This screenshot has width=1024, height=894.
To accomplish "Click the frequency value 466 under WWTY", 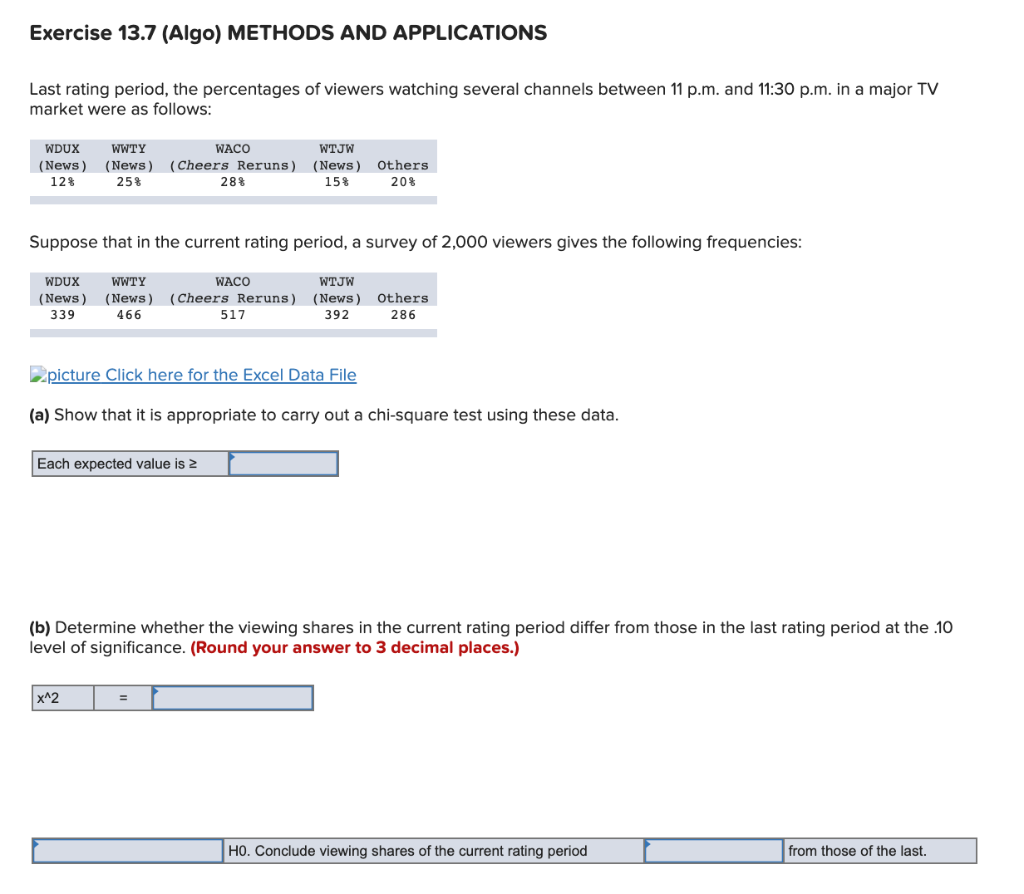I will point(128,314).
